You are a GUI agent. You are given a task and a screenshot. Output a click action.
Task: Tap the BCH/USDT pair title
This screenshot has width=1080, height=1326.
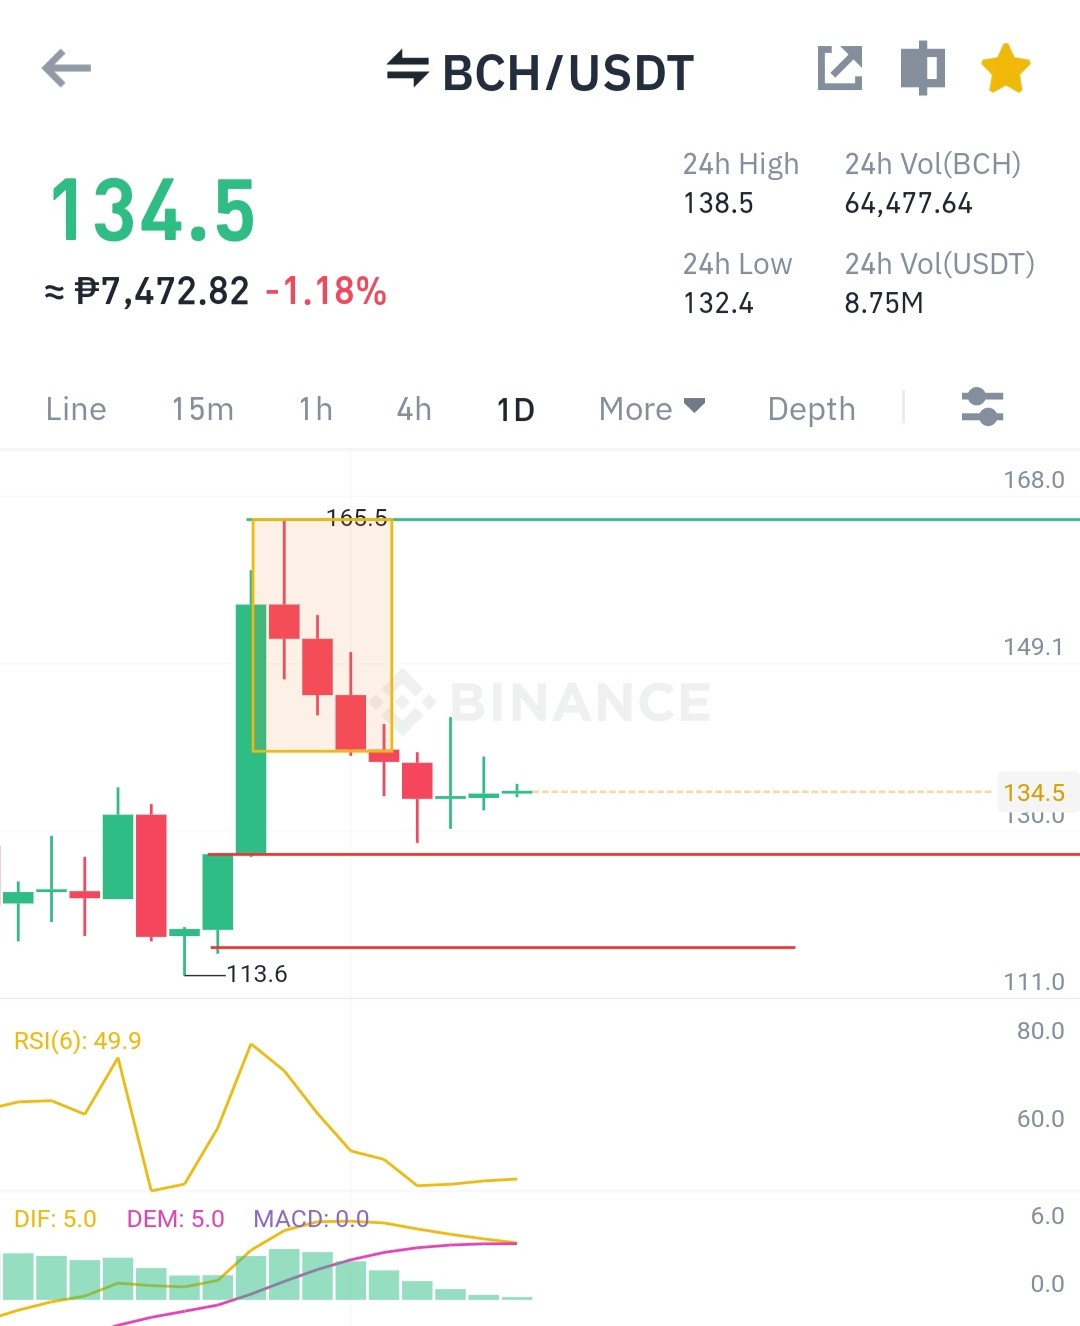(568, 72)
